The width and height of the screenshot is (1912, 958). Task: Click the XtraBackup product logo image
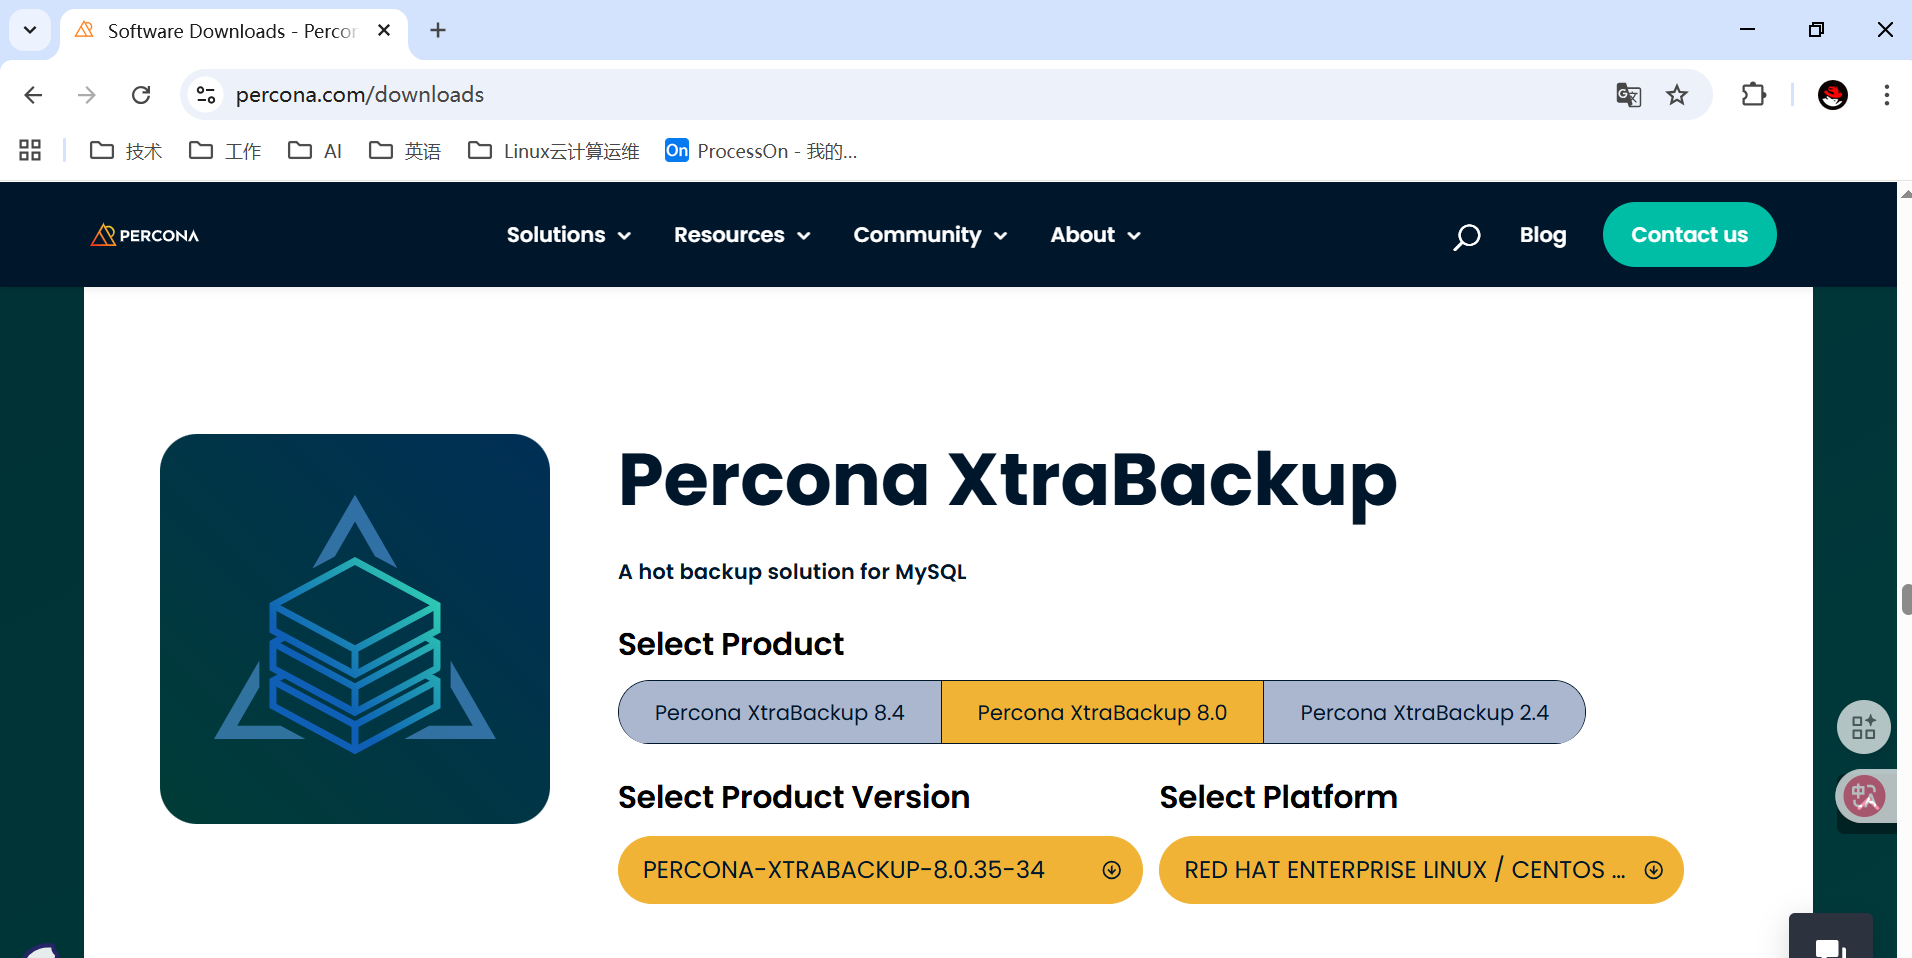355,629
